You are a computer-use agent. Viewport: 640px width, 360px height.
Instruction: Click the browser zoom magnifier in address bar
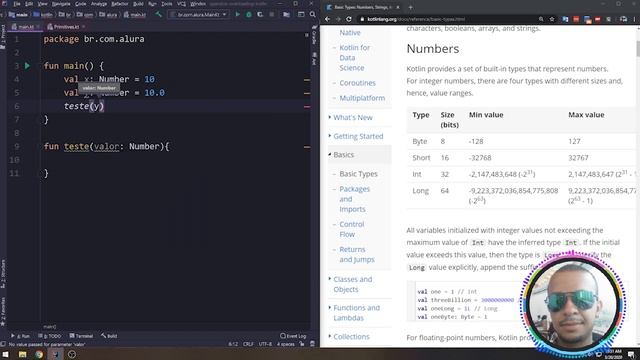(541, 19)
